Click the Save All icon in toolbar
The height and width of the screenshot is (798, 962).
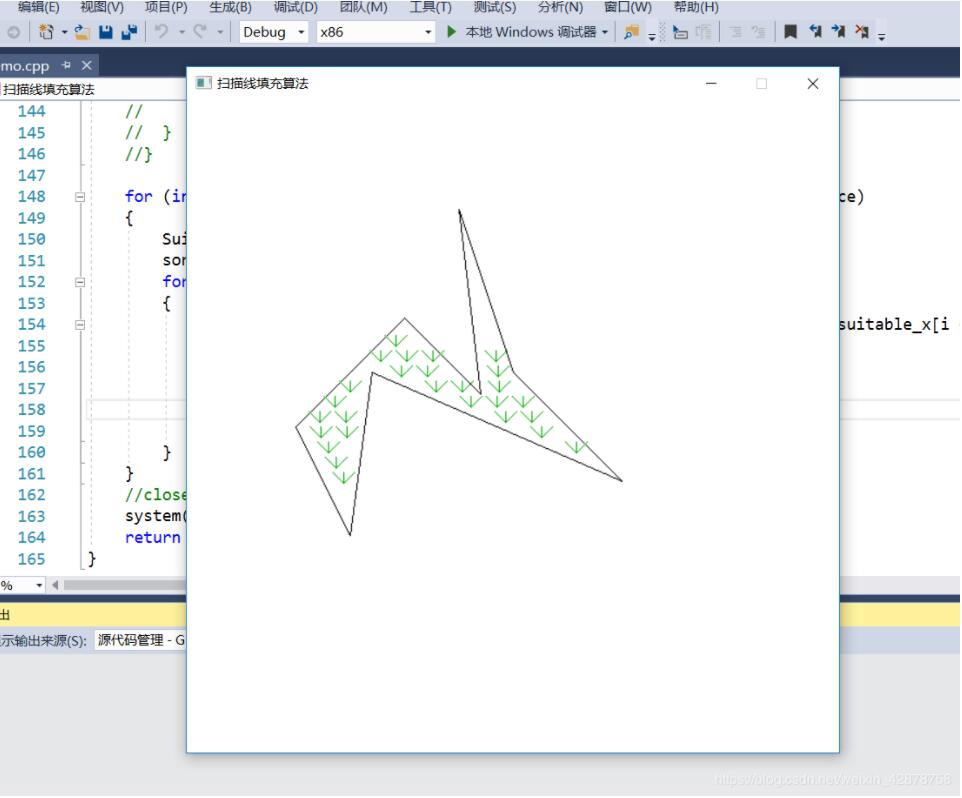tap(129, 32)
